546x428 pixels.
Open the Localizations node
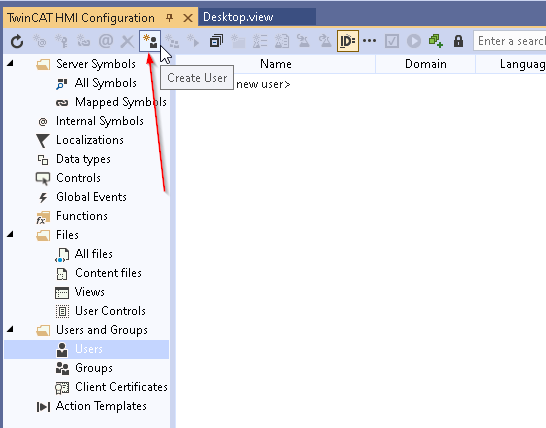[89, 140]
